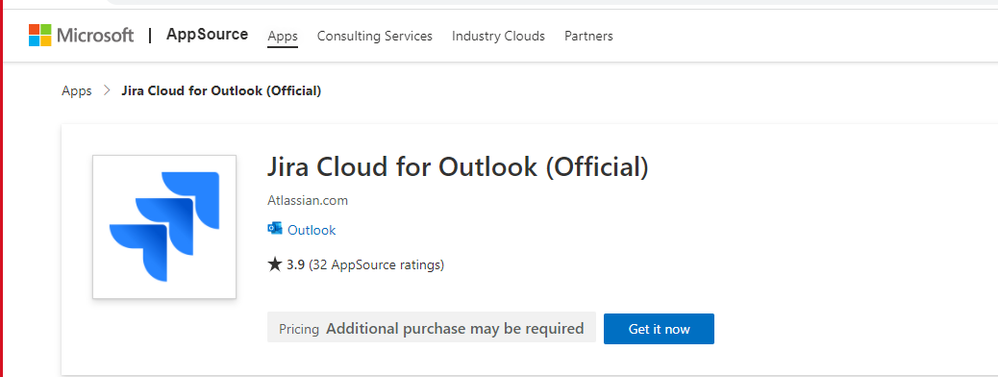Click the Atlassian.com publisher name
Viewport: 998px width, 377px height.
tap(307, 201)
